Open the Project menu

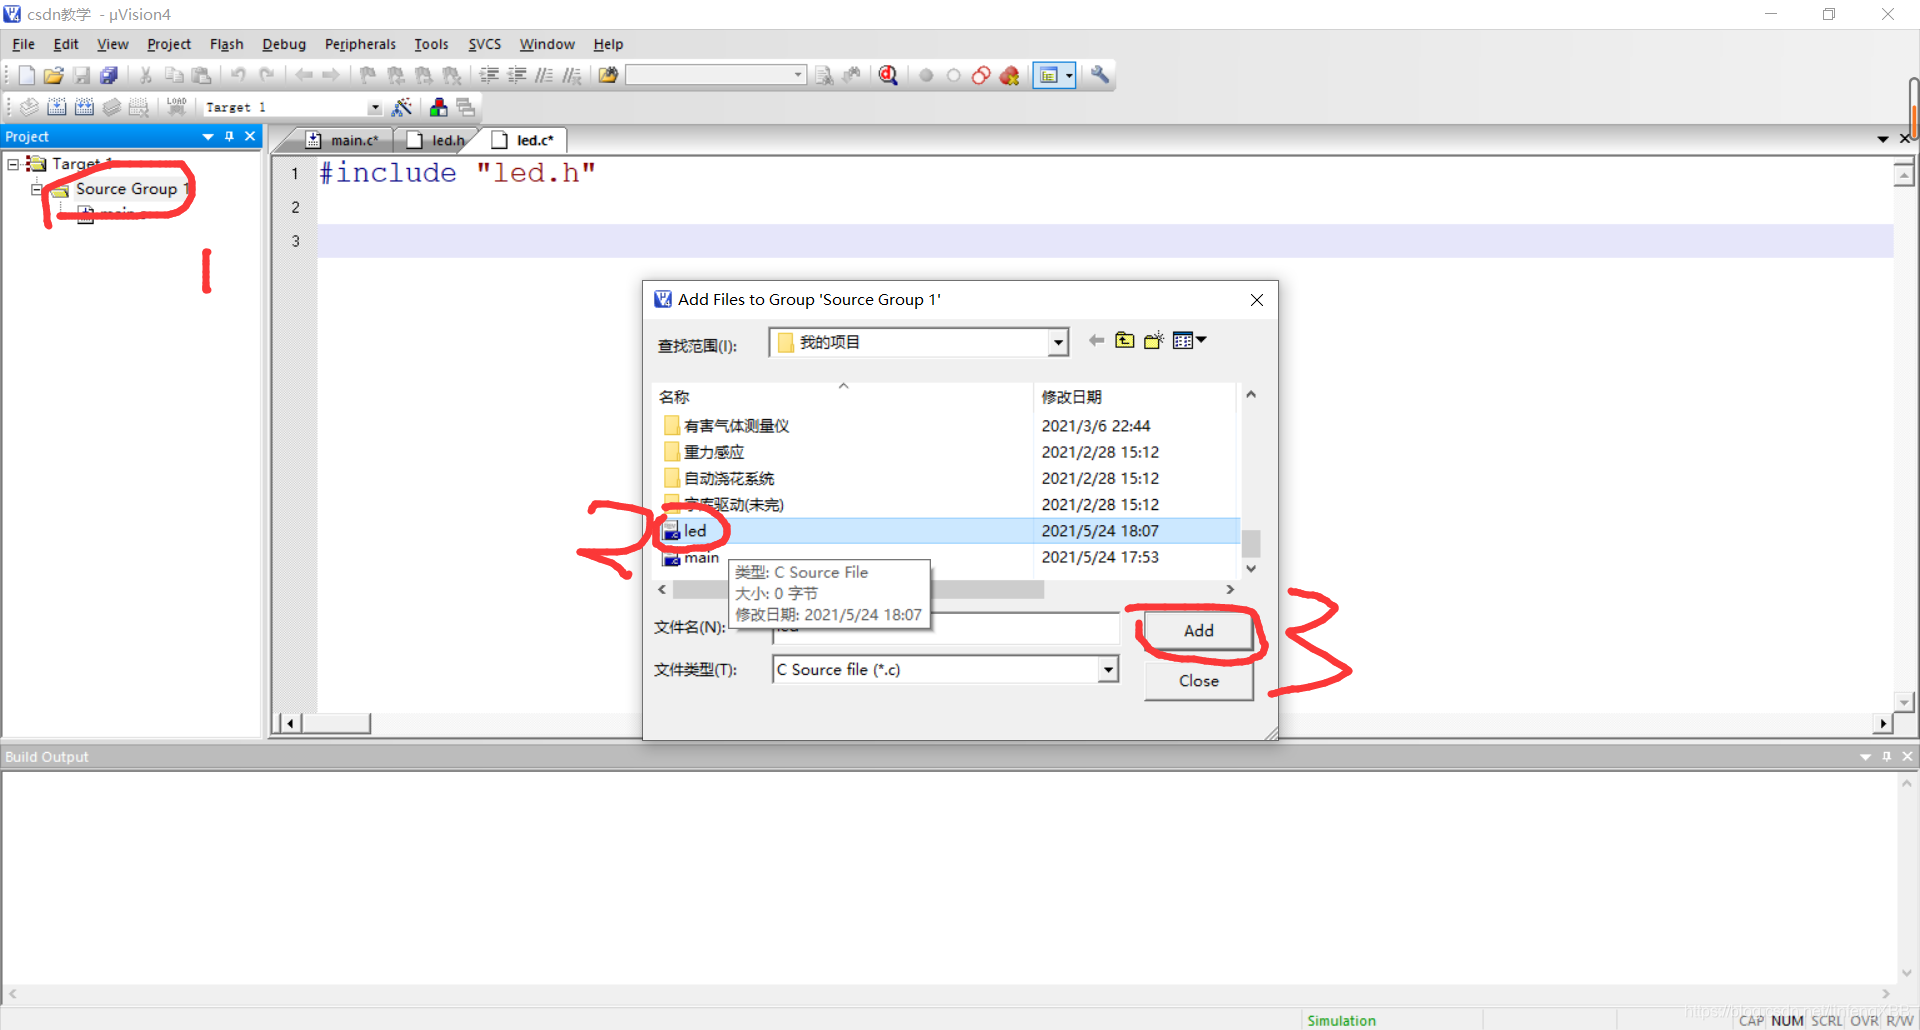click(168, 44)
